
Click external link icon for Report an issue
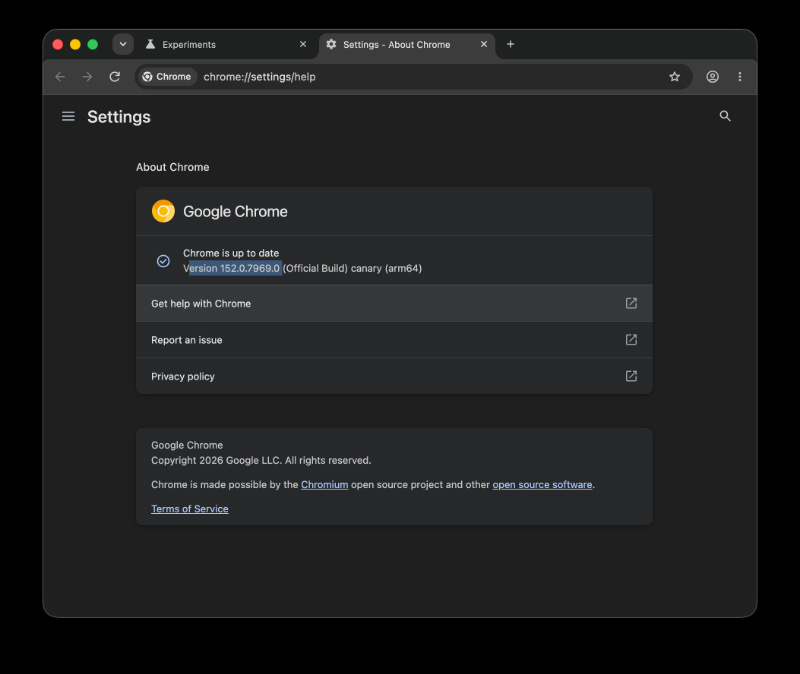[631, 340]
